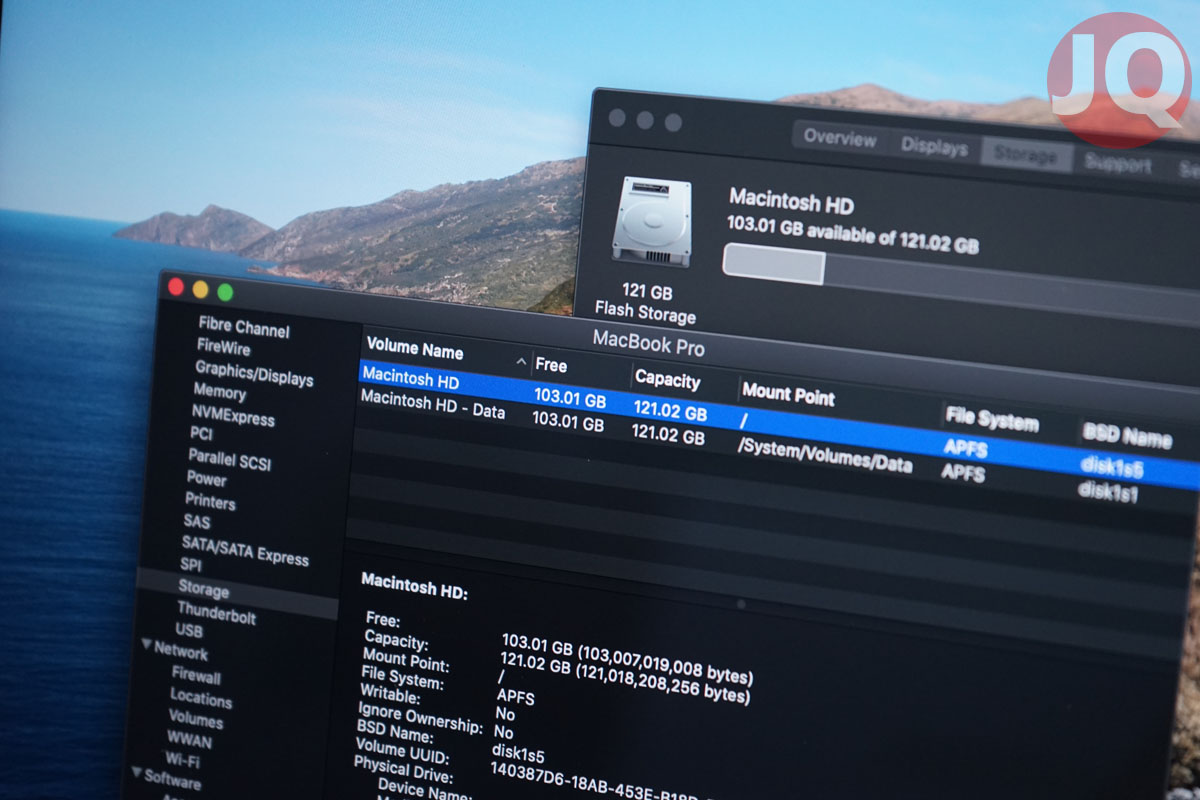This screenshot has height=800, width=1200.
Task: Select Locations under Network
Action: click(x=201, y=698)
